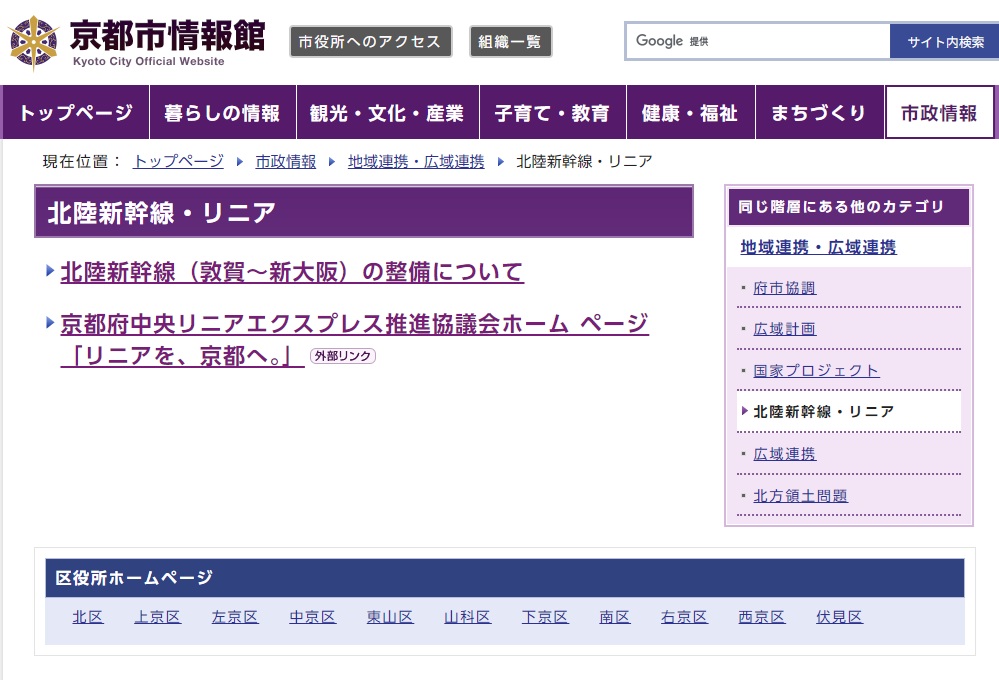
Task: Click 市政情報 in the breadcrumb trail
Action: pos(285,160)
